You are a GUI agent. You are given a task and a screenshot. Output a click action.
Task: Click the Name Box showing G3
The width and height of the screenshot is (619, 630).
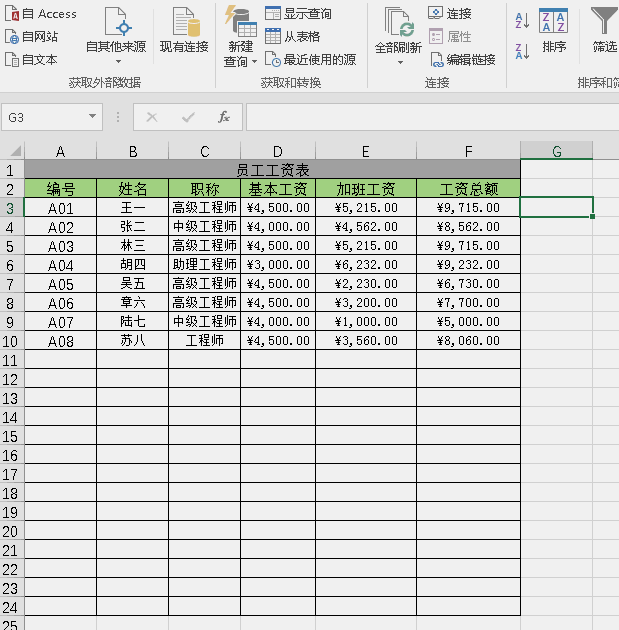[44, 117]
